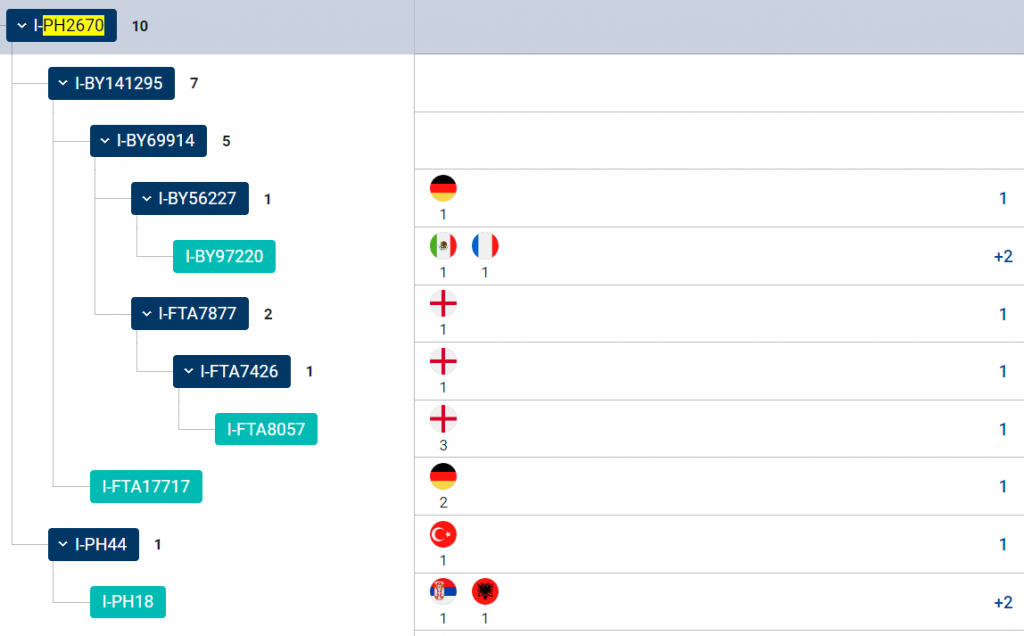Click the Turkey flag icon
The image size is (1024, 636).
click(x=443, y=535)
